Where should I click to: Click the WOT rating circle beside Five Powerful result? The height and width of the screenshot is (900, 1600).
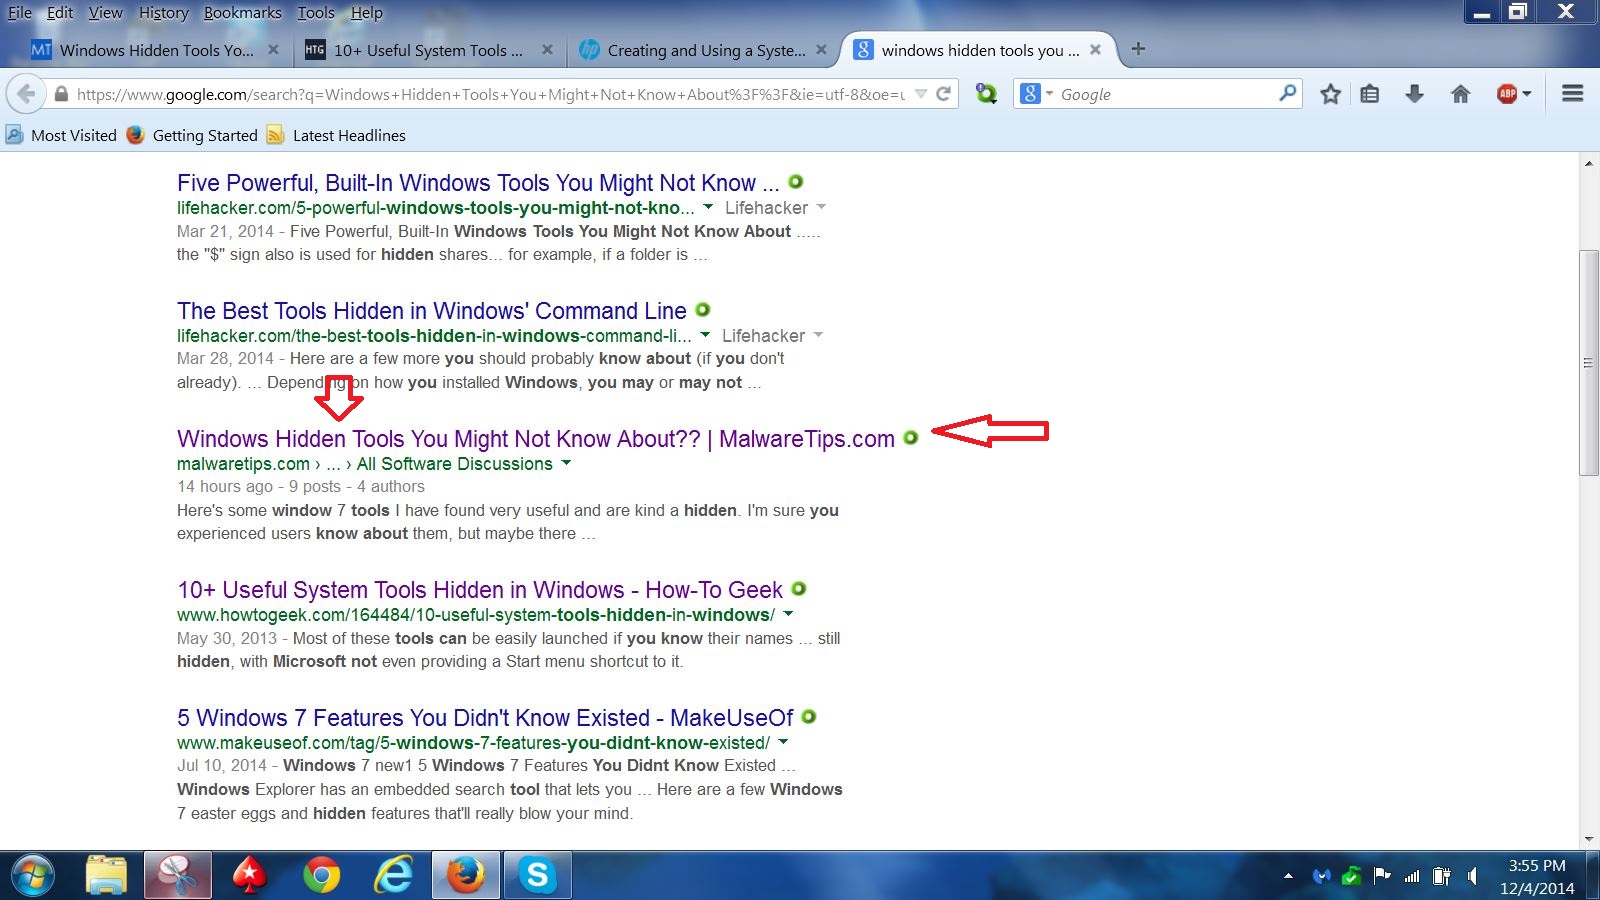click(796, 182)
